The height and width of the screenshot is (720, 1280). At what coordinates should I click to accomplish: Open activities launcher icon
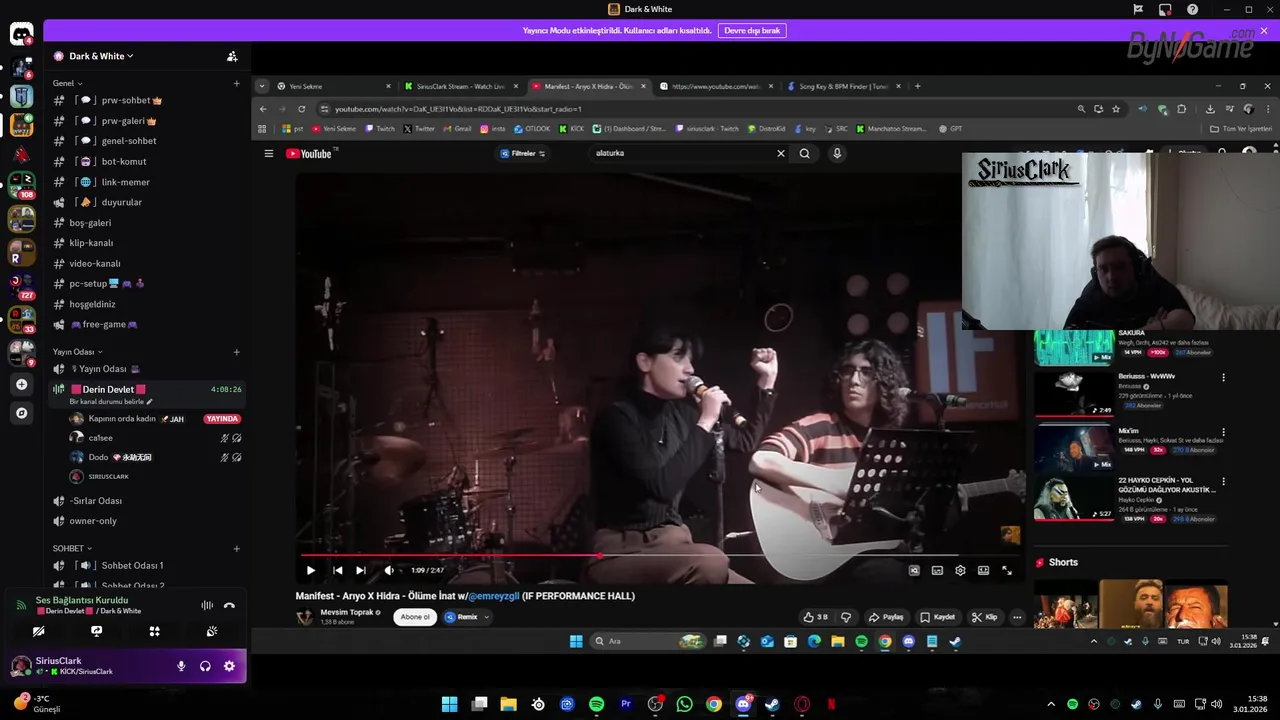click(x=154, y=631)
